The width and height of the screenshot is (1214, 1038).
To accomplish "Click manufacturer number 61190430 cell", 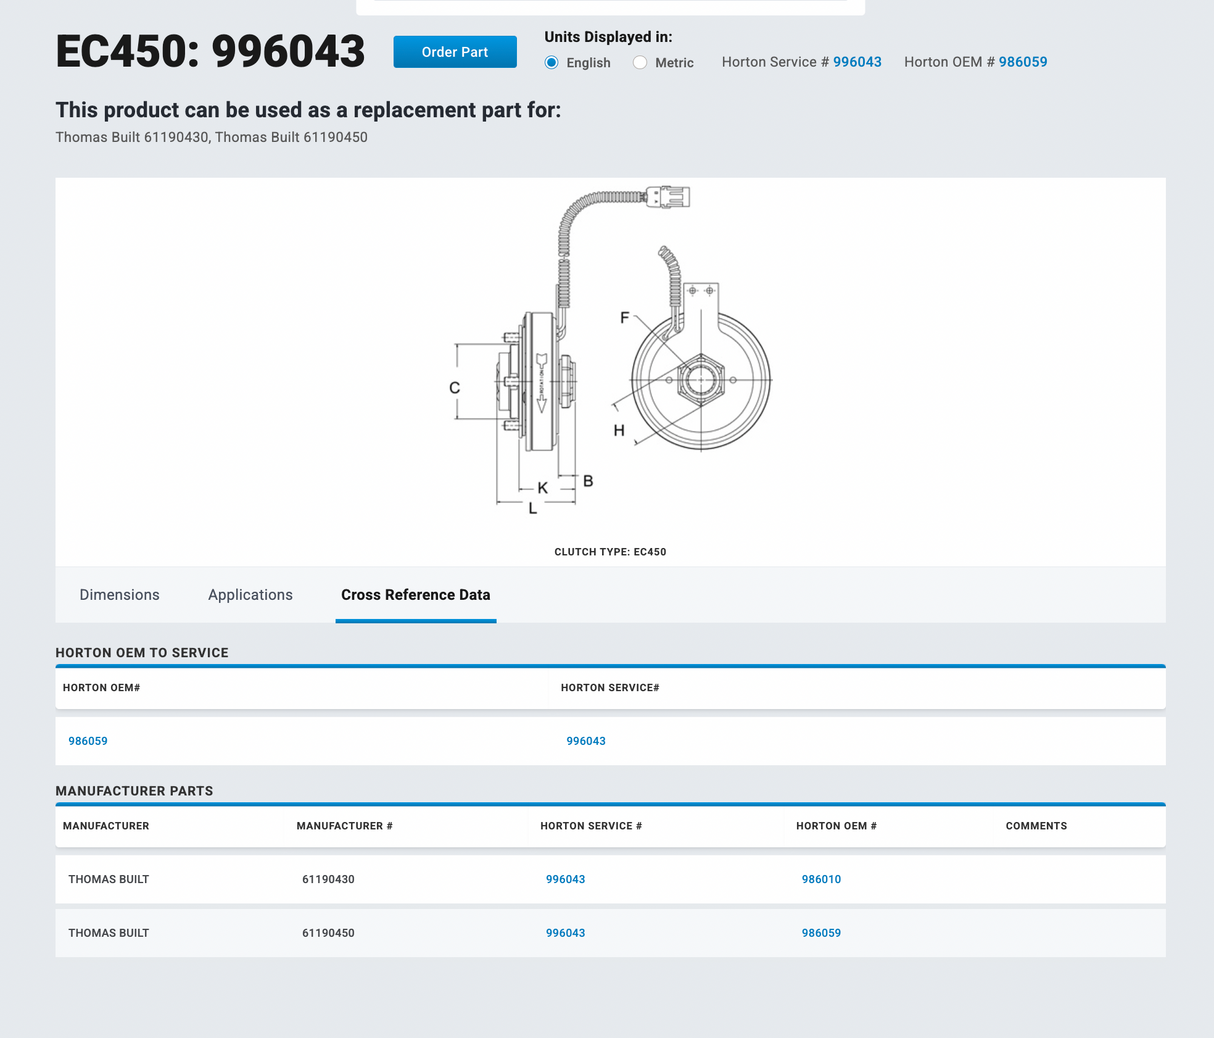I will coord(328,880).
